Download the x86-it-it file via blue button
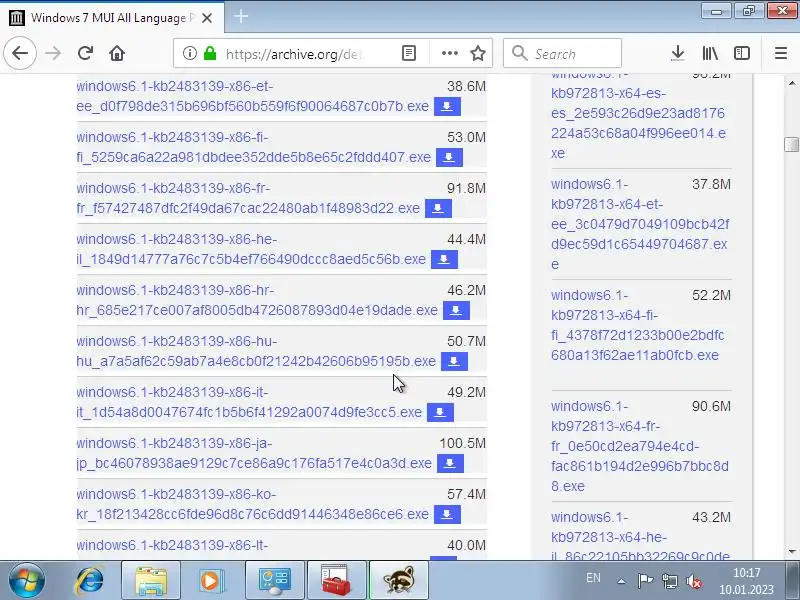Image resolution: width=800 pixels, height=600 pixels. tap(440, 412)
